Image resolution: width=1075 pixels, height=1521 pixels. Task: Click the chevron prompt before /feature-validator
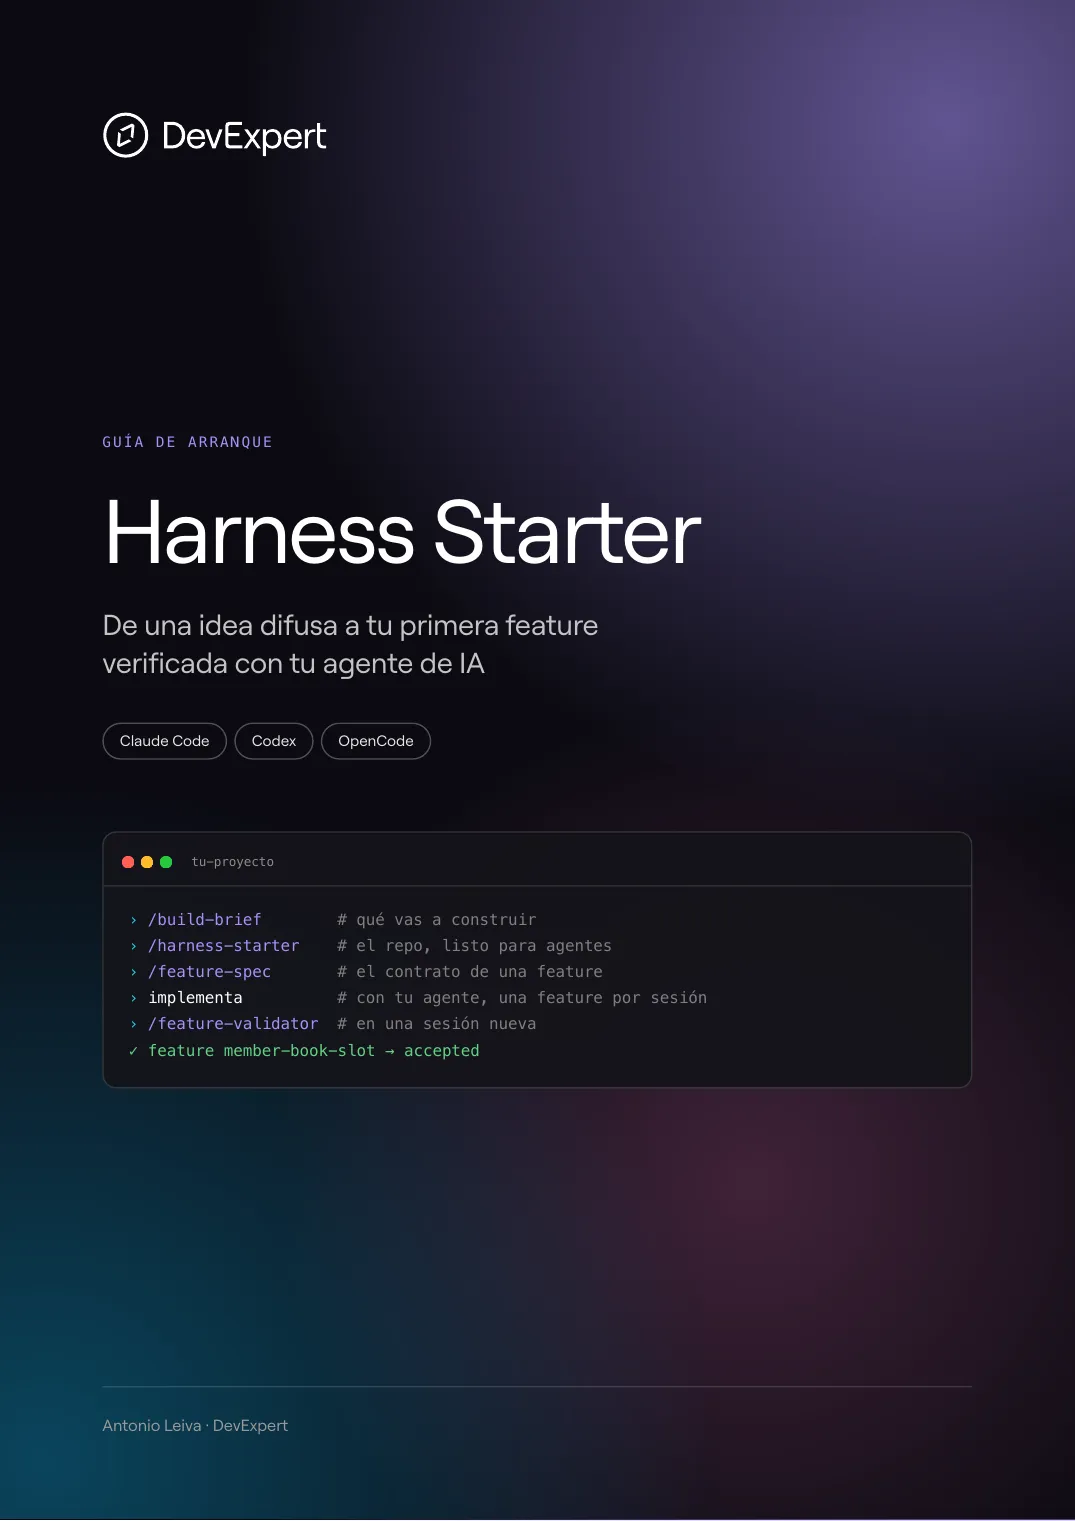pos(133,1024)
